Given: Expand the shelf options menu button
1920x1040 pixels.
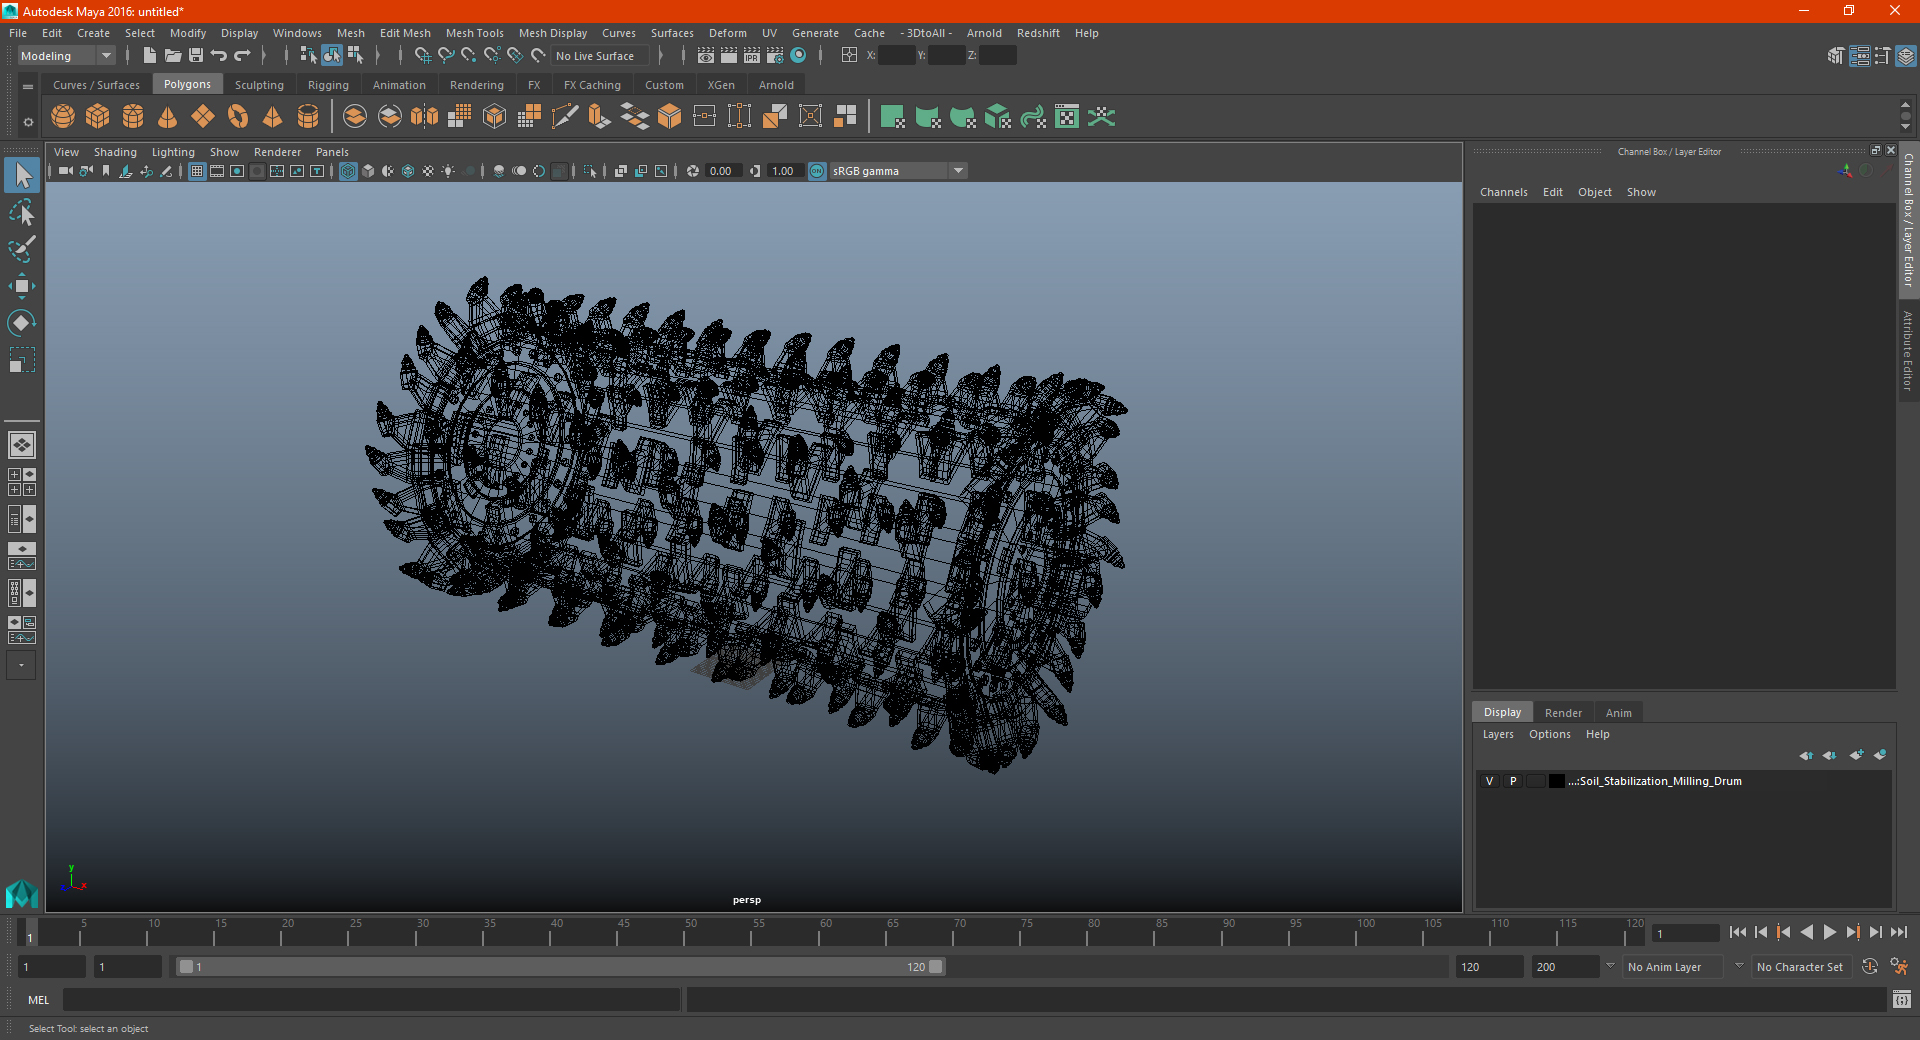Looking at the screenshot, I should tap(28, 122).
